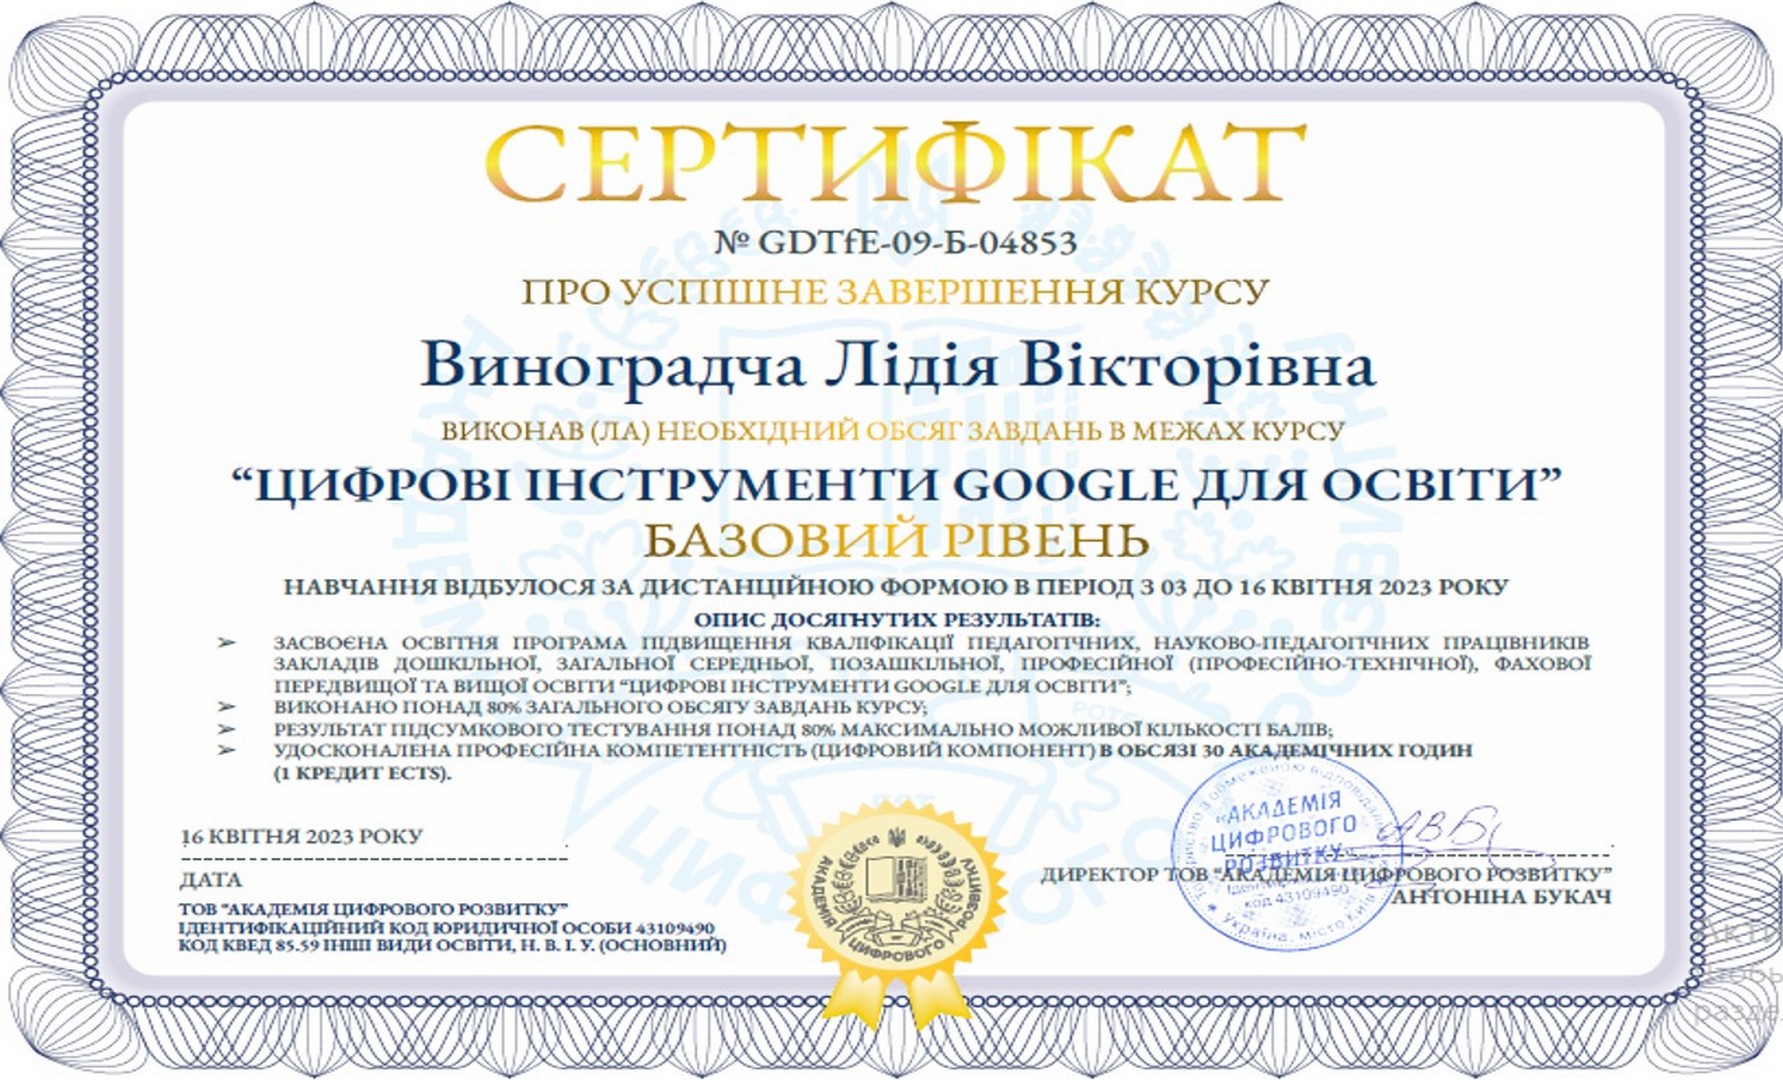Click the 'ДАТА' label under the date line
The width and height of the screenshot is (1783, 1080).
click(x=211, y=880)
